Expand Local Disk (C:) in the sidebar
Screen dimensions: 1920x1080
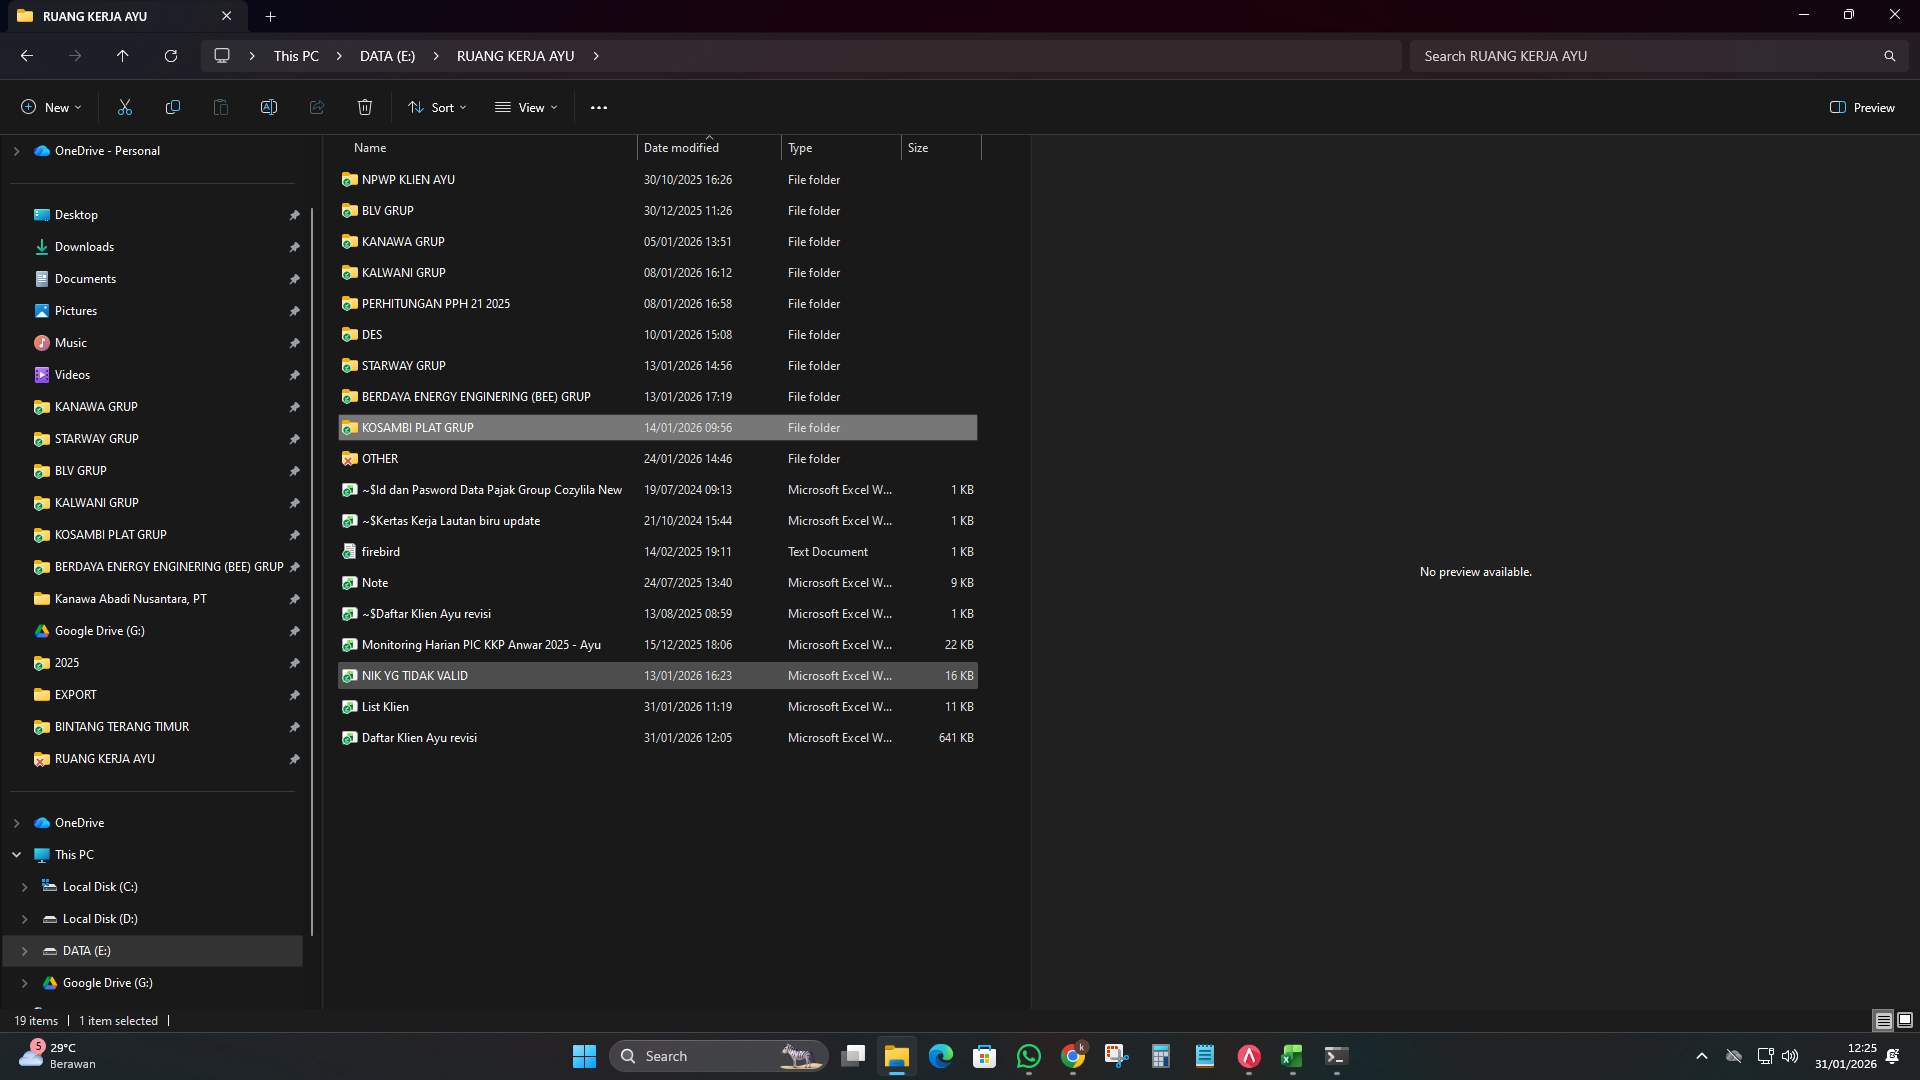(24, 887)
